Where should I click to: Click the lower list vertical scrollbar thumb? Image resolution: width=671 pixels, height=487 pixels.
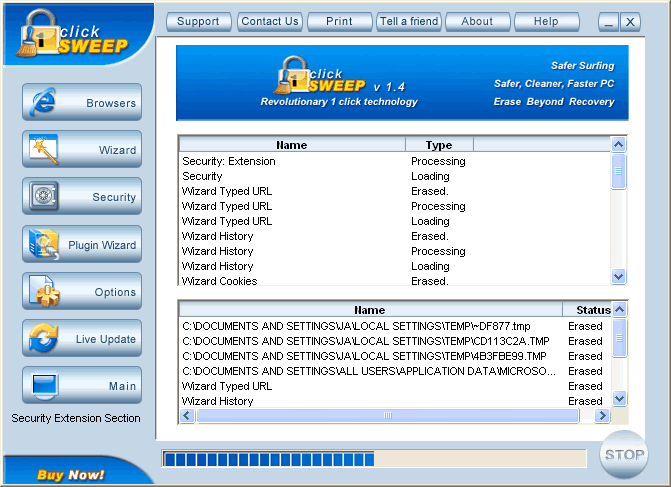click(619, 338)
